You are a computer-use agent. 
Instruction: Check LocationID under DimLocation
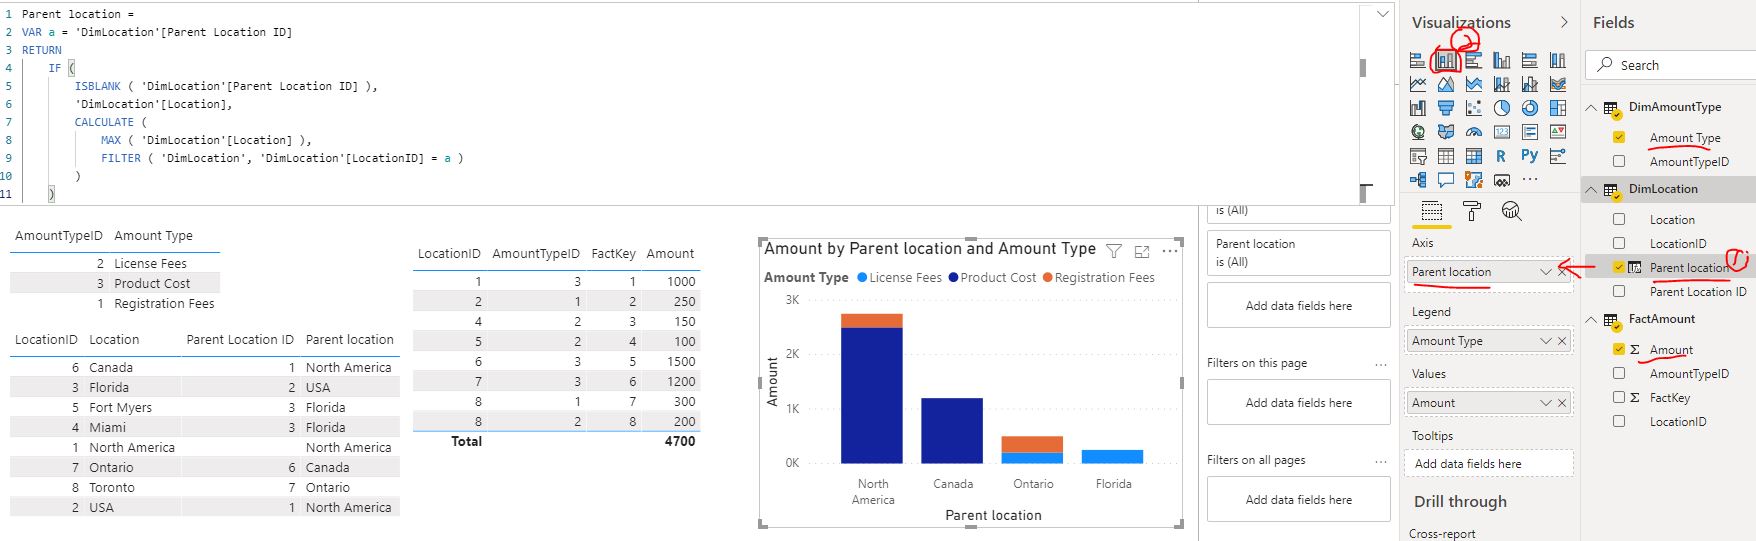pyautogui.click(x=1619, y=243)
